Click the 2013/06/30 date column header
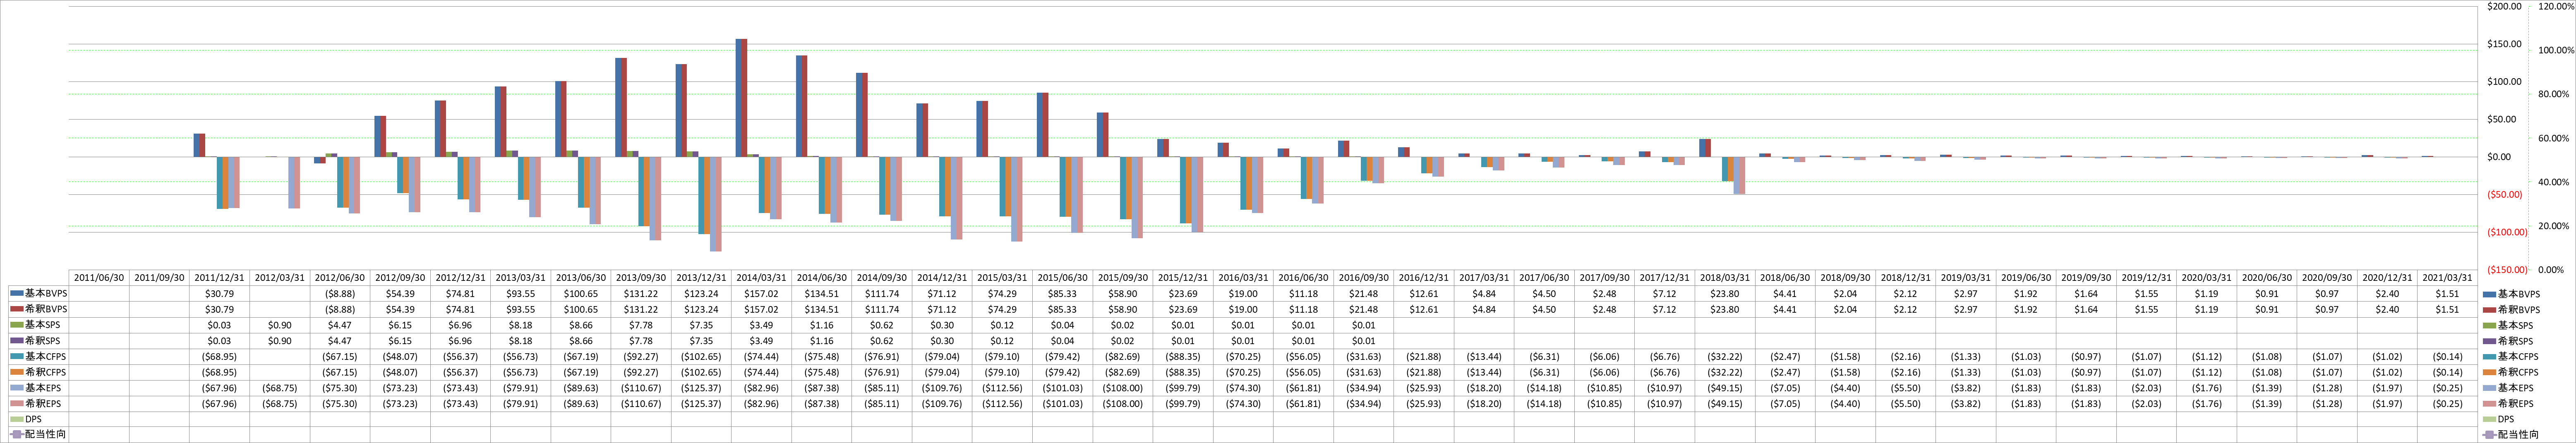 (x=581, y=278)
